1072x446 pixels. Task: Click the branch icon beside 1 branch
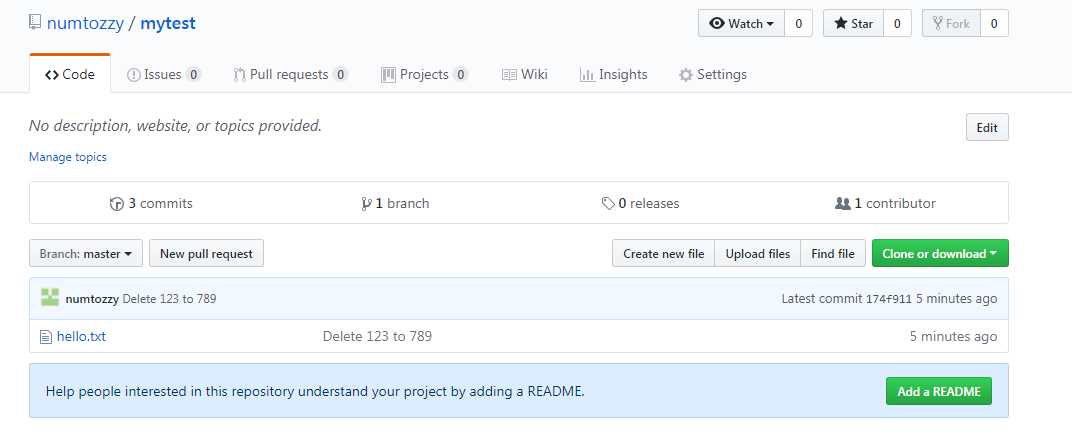[366, 203]
